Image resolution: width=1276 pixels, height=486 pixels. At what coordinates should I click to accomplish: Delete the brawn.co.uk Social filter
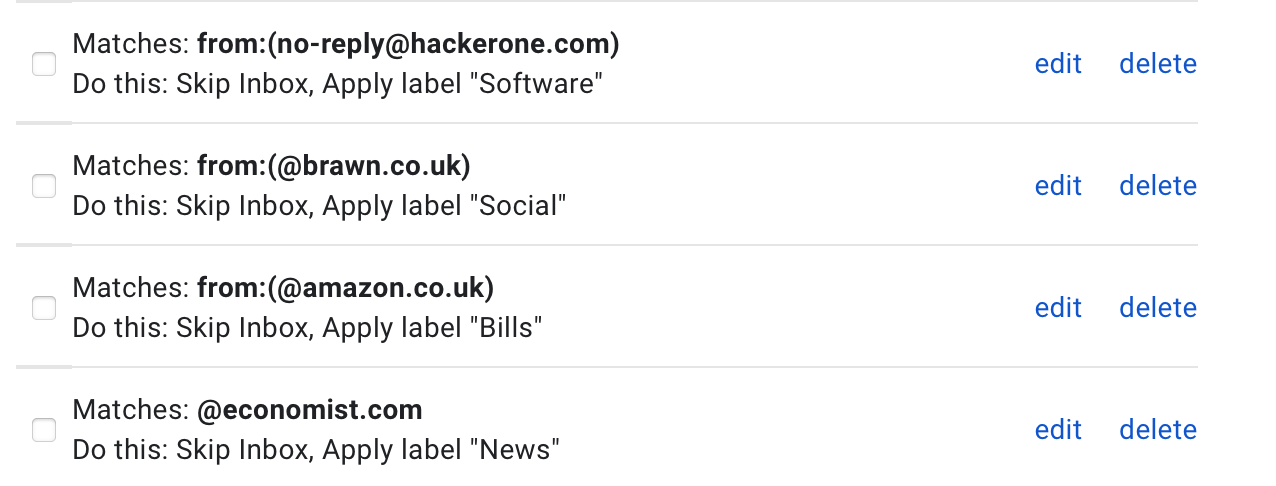(x=1158, y=186)
